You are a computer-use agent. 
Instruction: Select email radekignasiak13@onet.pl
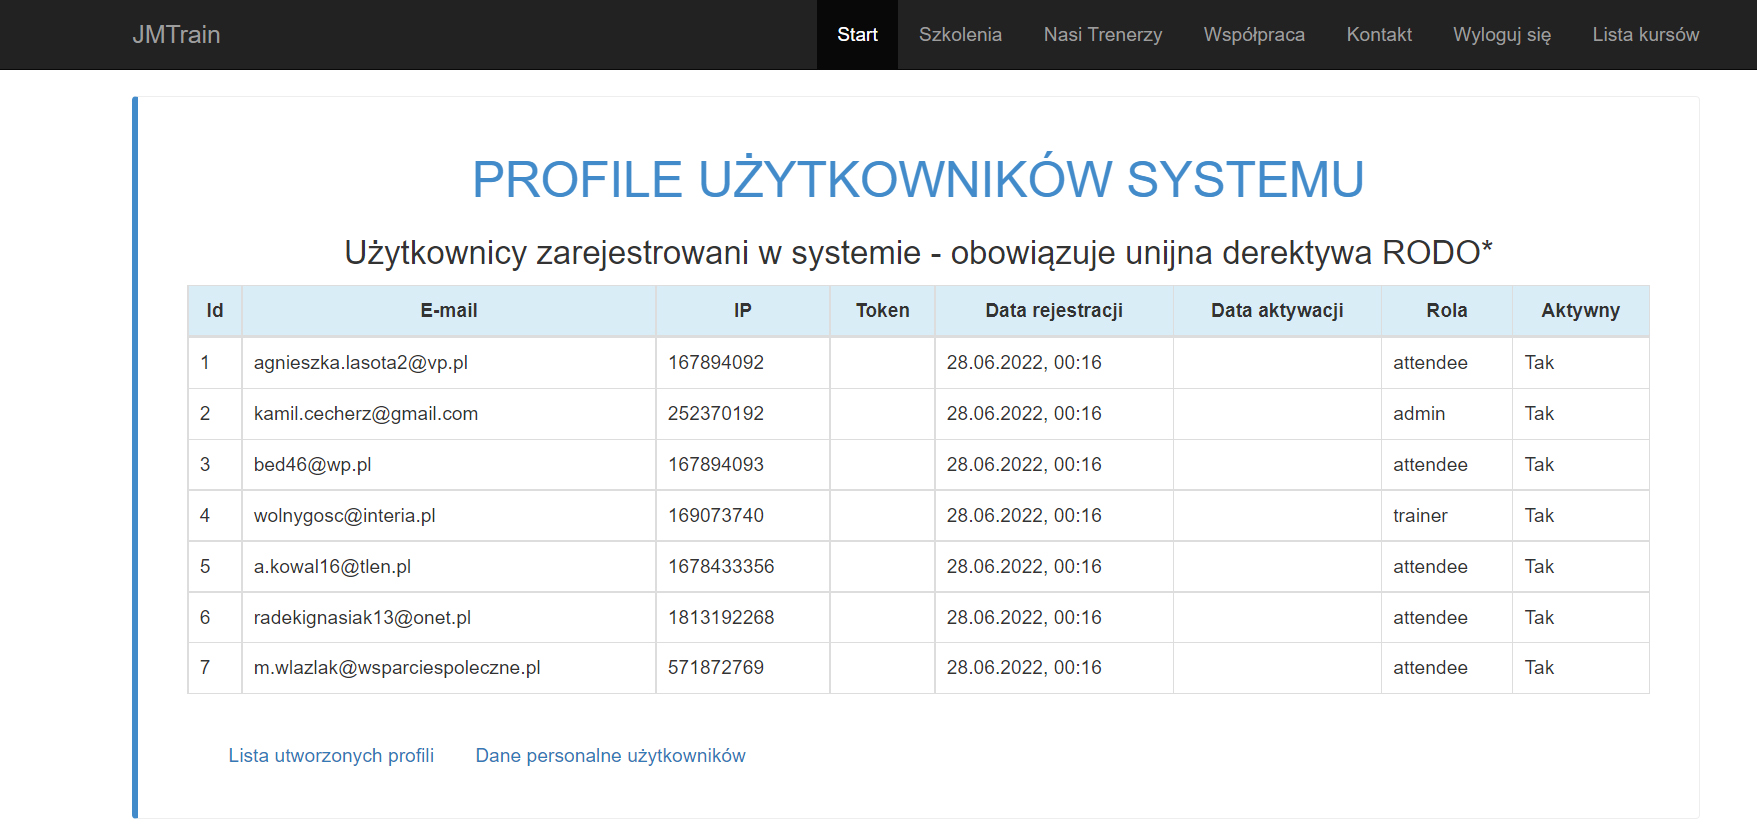362,618
